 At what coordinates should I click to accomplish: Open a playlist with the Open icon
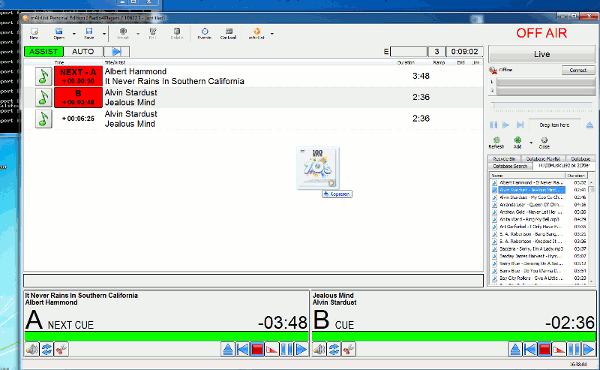click(59, 33)
